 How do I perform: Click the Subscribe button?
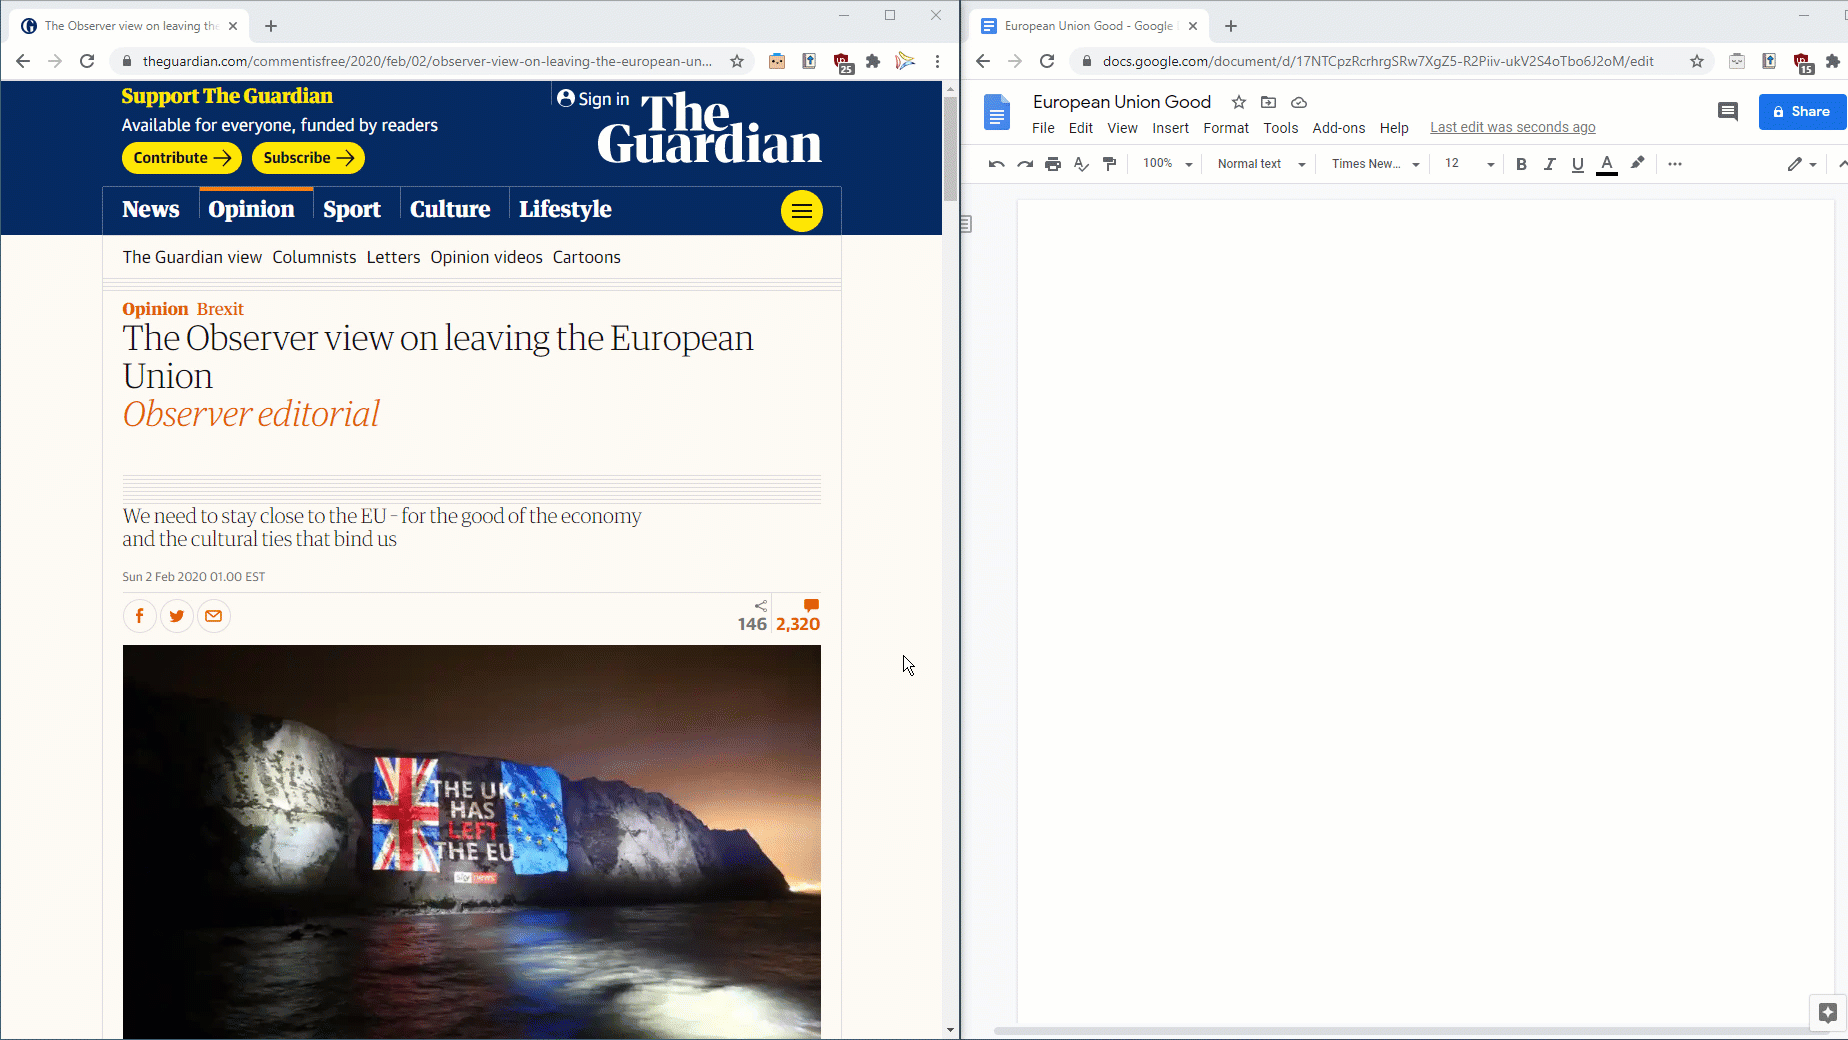tap(308, 158)
